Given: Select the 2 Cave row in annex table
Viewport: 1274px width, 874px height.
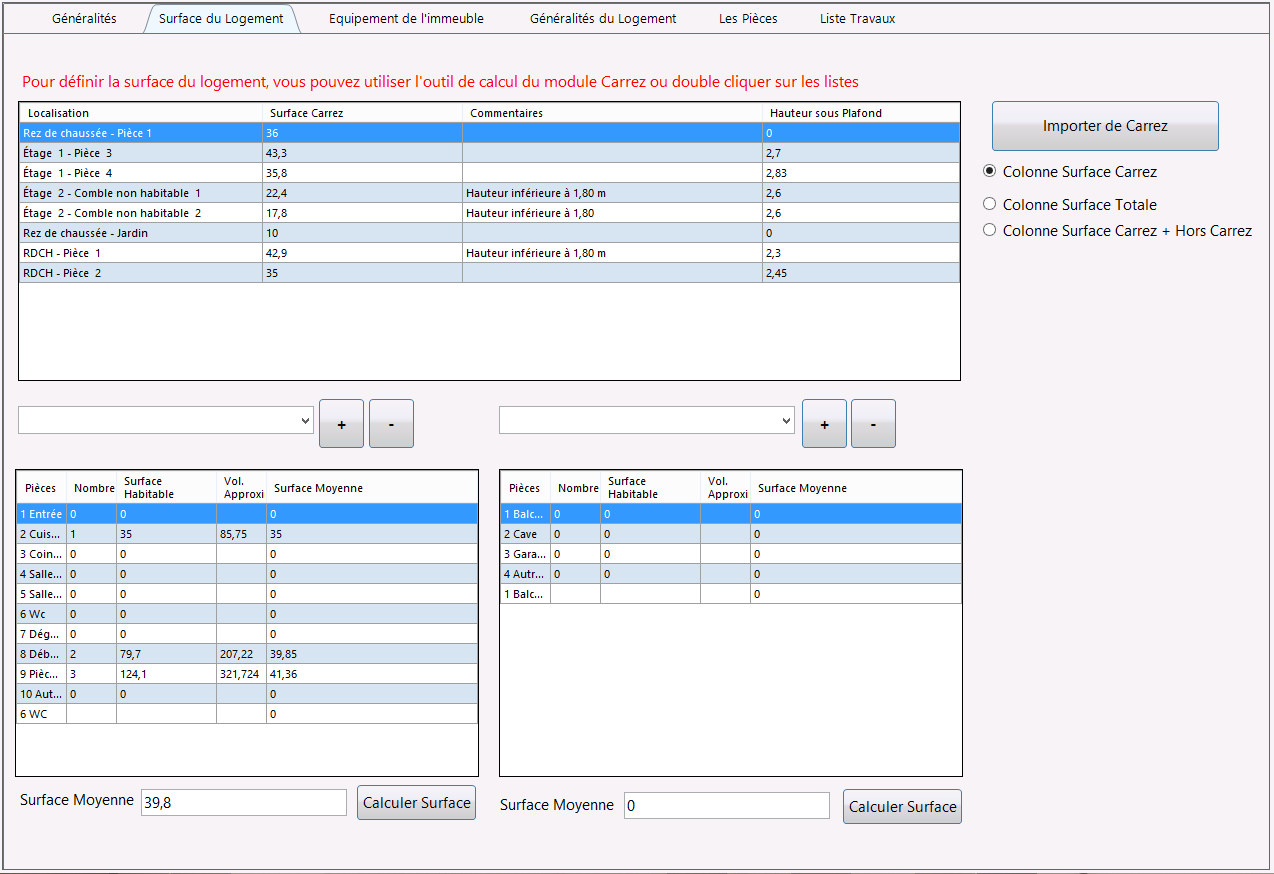Looking at the screenshot, I should pos(731,534).
